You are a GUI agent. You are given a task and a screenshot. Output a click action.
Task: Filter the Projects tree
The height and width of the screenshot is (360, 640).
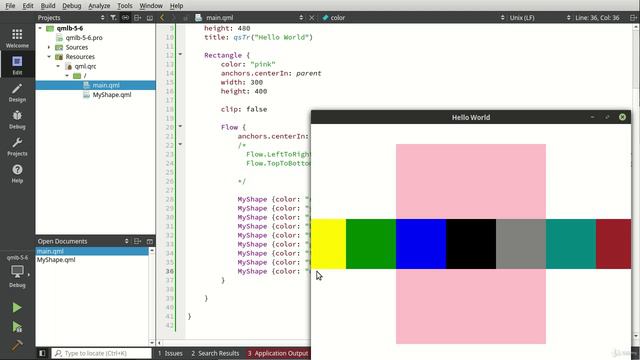point(113,18)
